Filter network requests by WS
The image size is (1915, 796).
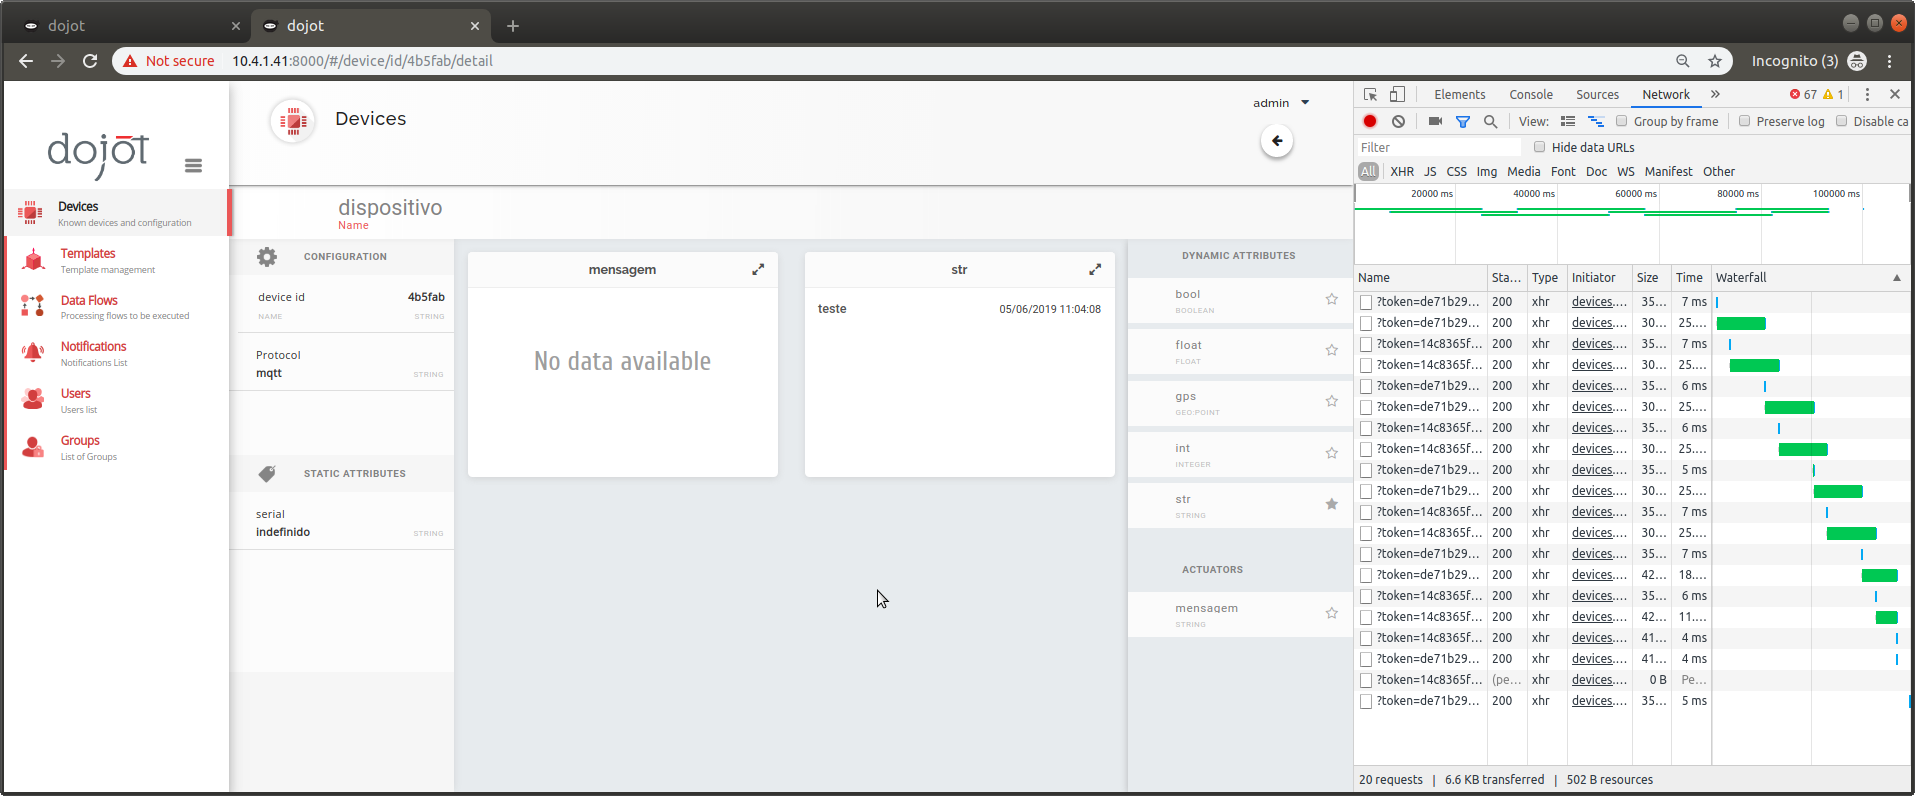click(1626, 171)
